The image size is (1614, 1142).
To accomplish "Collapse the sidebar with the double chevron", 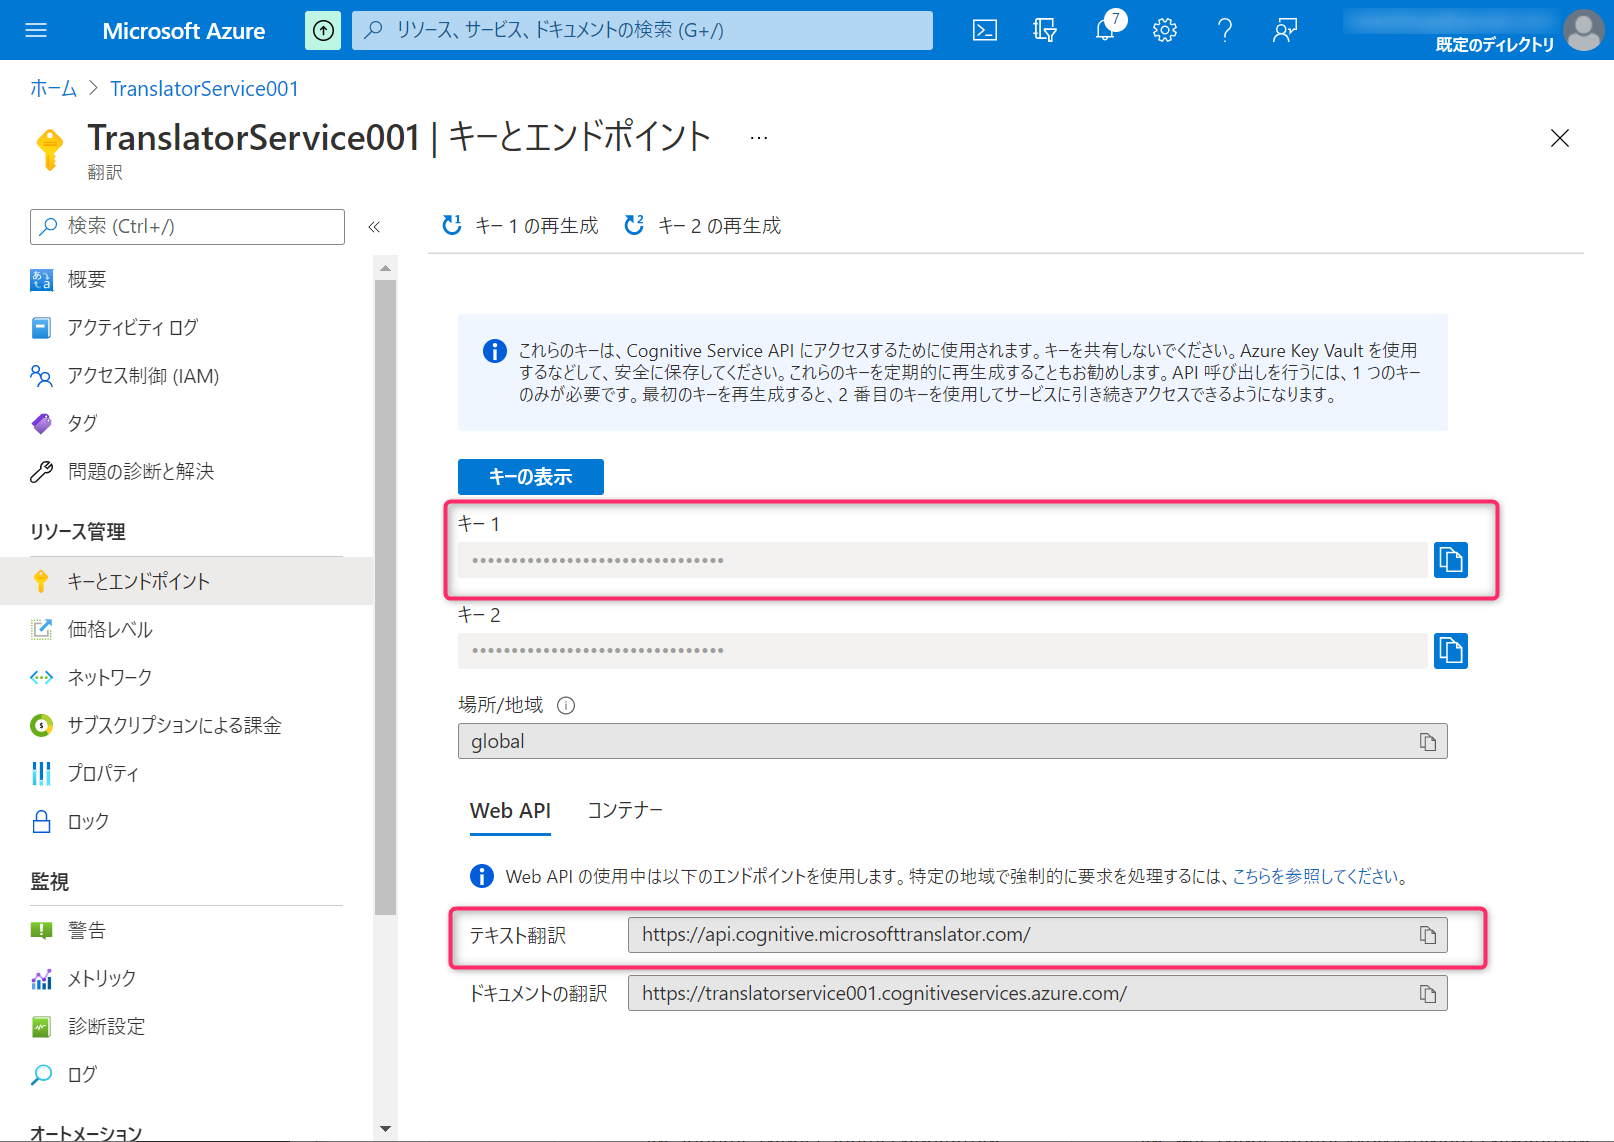I will point(375,227).
